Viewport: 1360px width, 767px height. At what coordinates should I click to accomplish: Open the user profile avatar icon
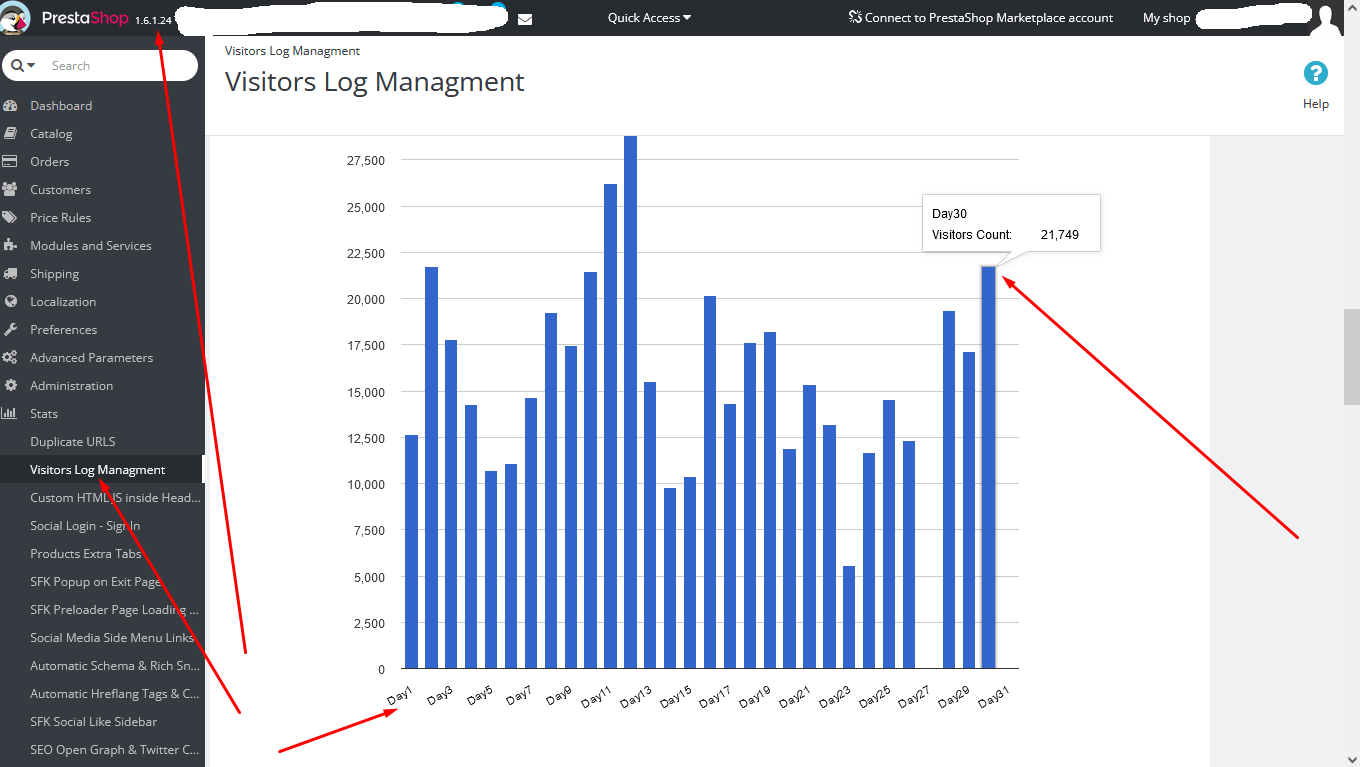click(x=1326, y=19)
